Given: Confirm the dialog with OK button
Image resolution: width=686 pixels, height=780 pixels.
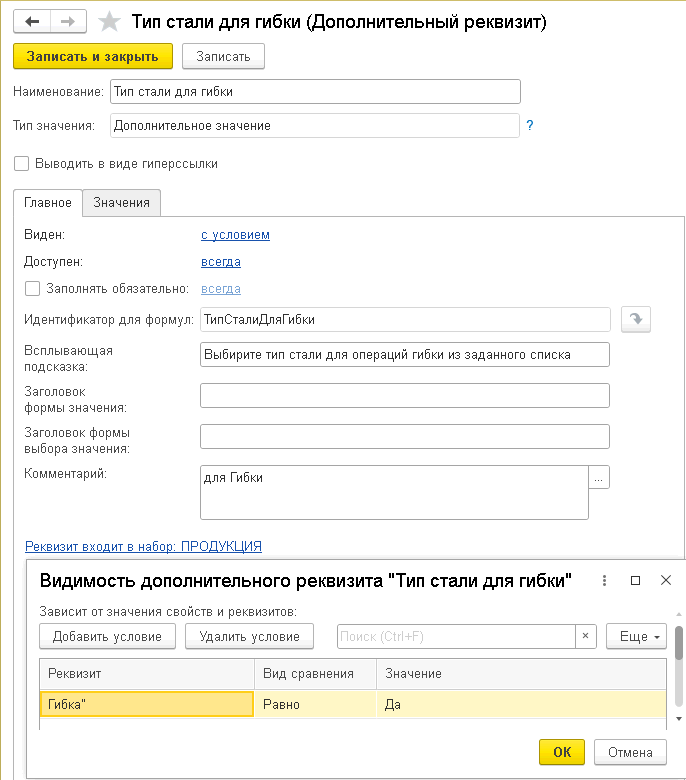Looking at the screenshot, I should tap(561, 752).
